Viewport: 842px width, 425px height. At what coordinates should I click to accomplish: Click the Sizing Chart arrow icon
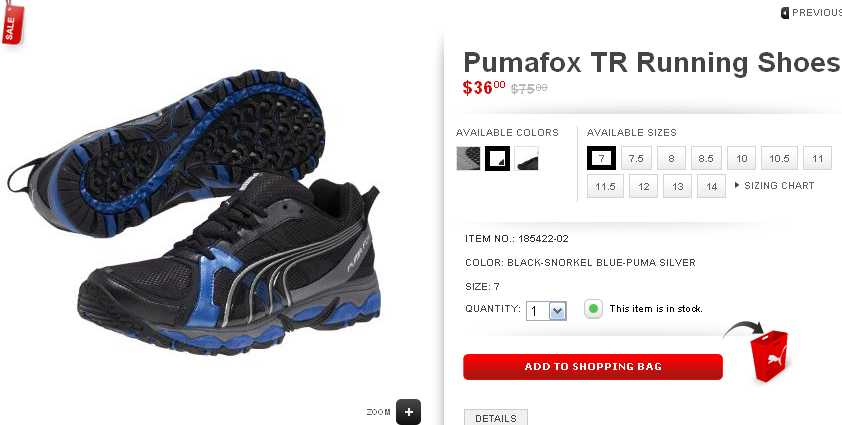pos(737,185)
